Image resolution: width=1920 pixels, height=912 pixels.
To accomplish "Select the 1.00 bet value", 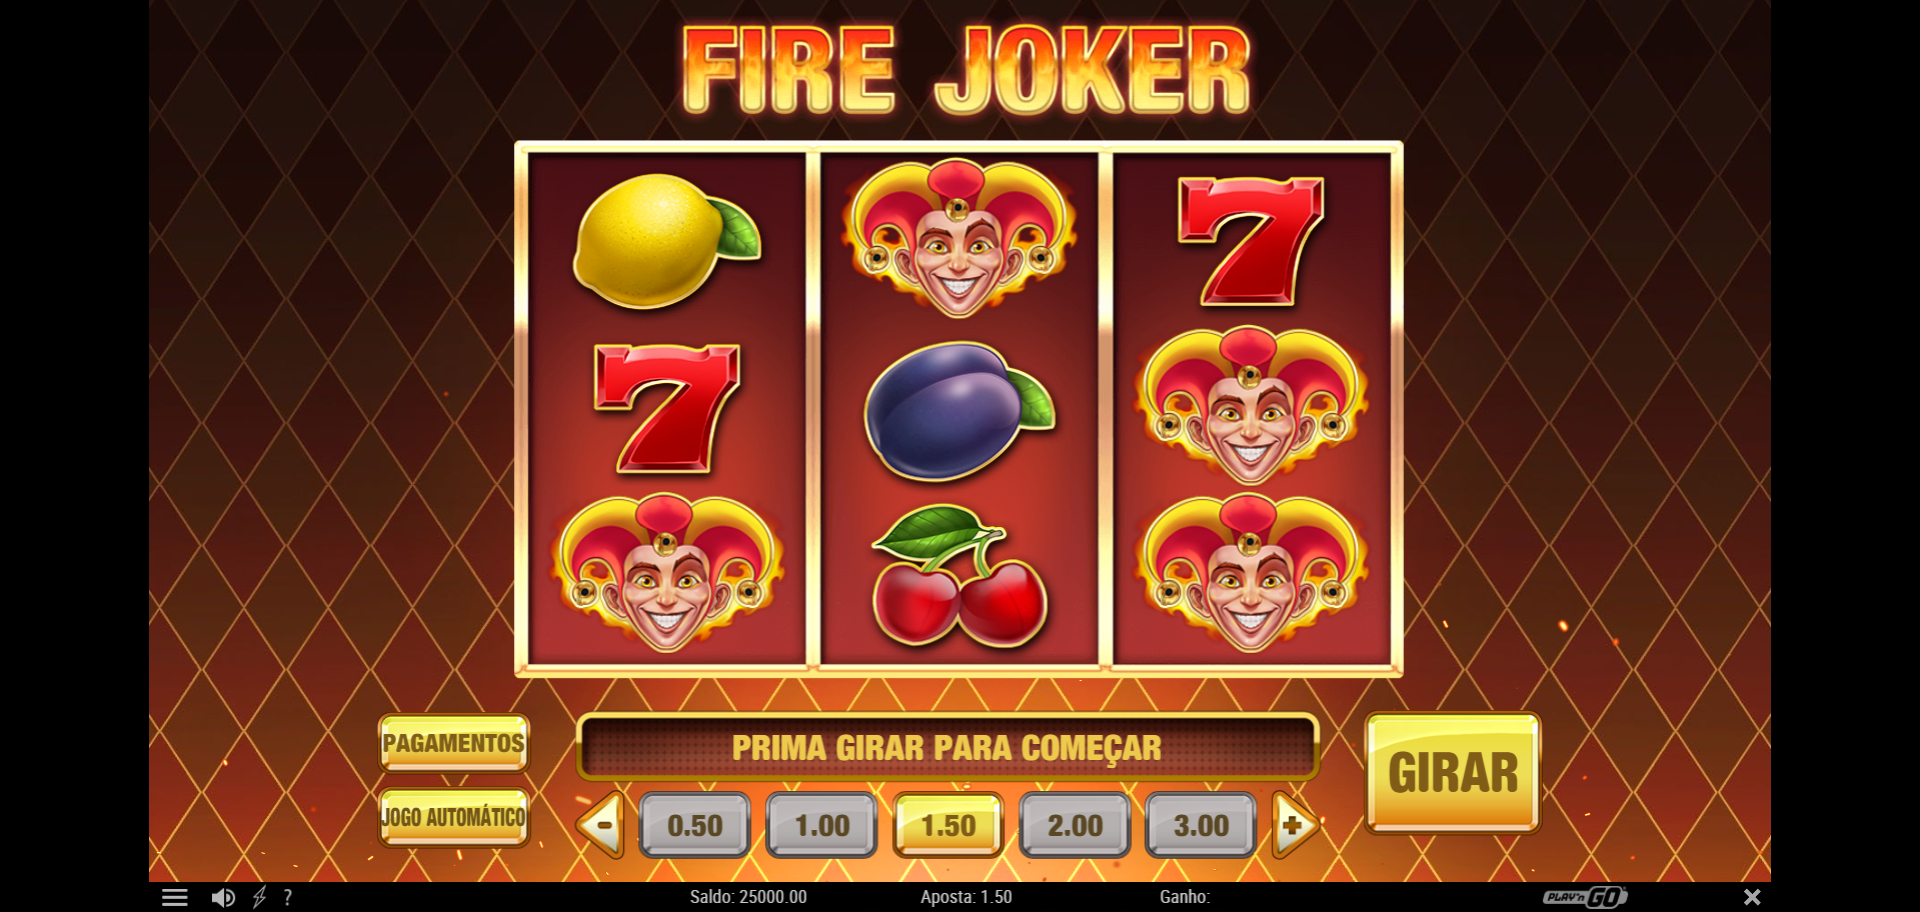I will click(x=822, y=825).
